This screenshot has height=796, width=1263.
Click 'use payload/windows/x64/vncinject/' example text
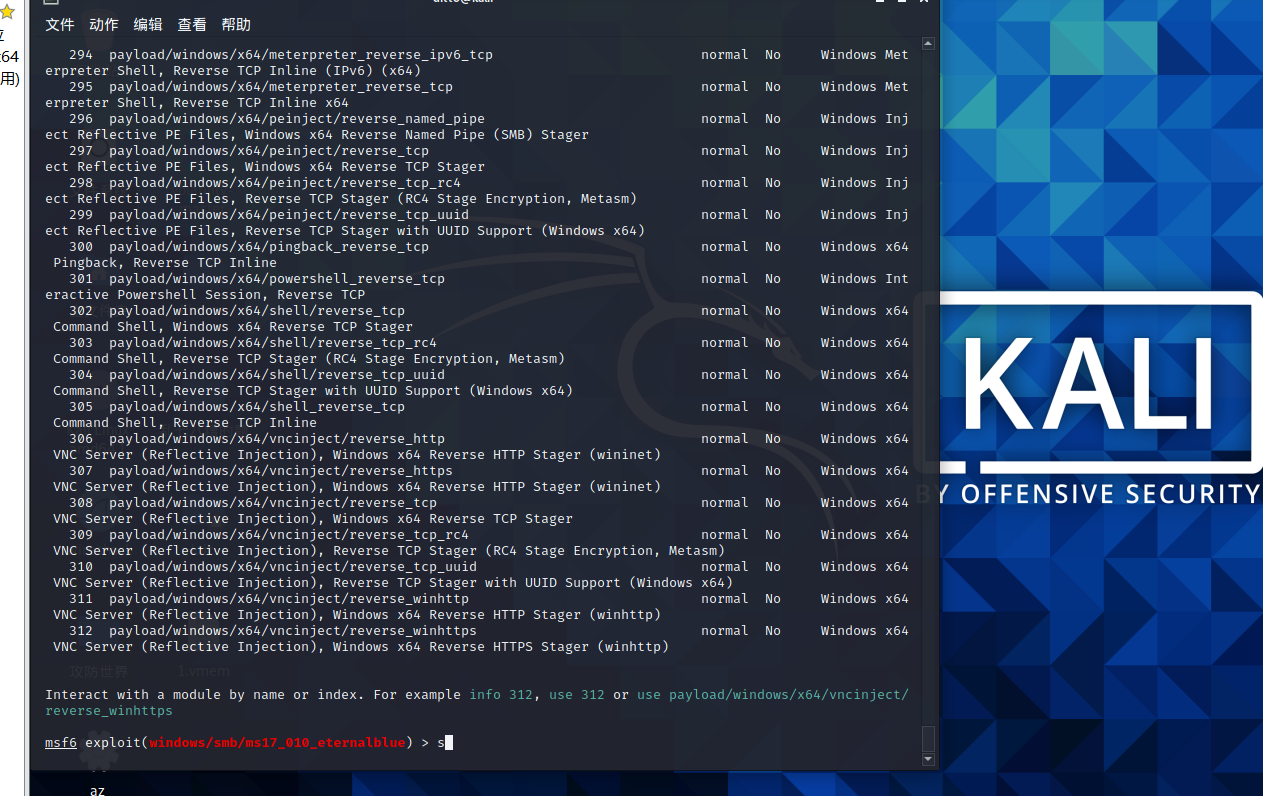773,695
